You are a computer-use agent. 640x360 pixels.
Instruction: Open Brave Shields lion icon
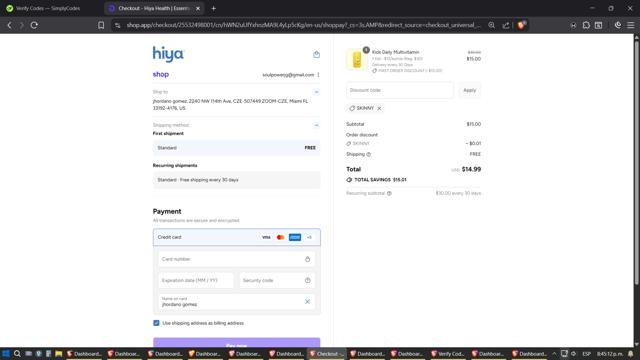click(x=521, y=25)
